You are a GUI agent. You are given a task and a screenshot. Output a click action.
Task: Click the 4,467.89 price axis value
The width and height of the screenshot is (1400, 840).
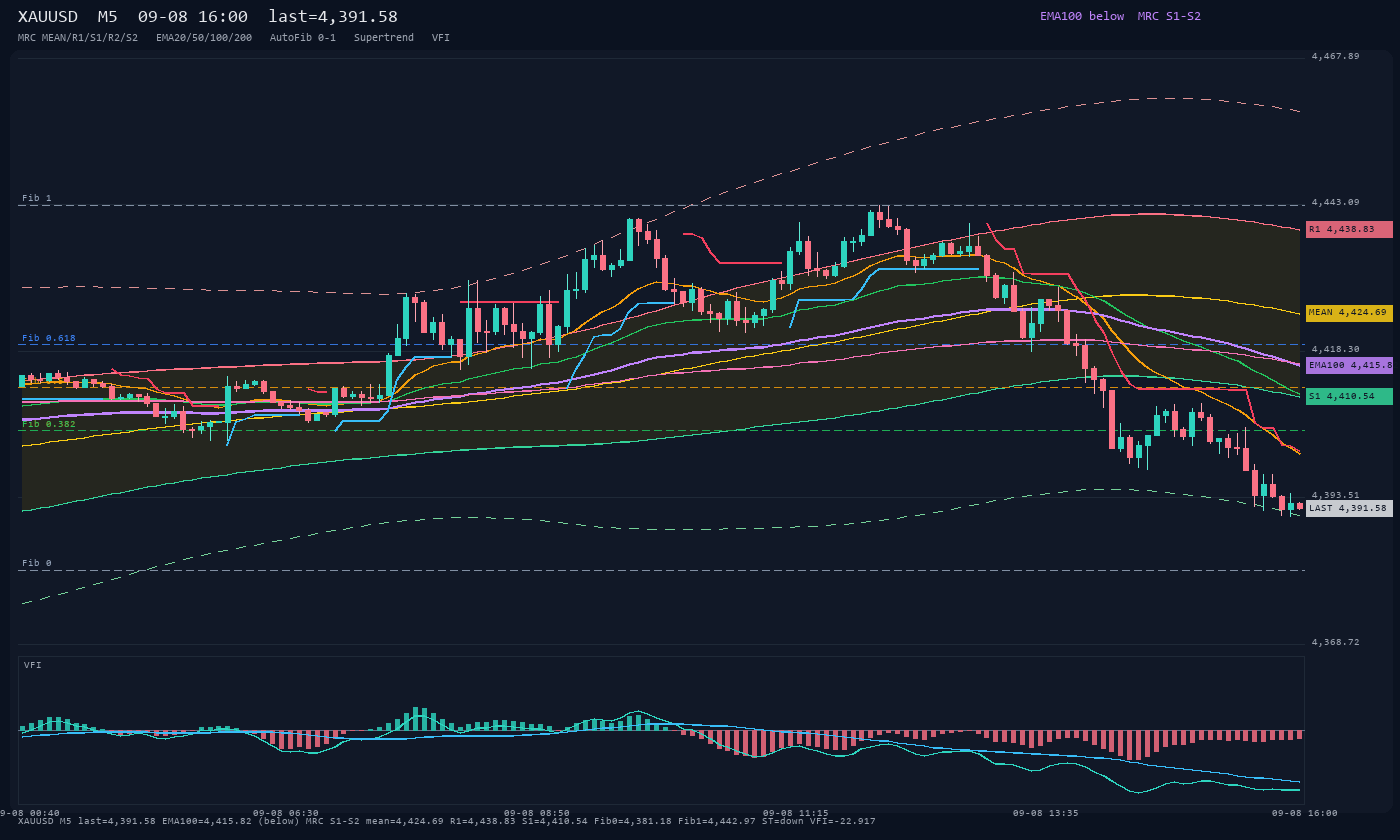[x=1335, y=56]
